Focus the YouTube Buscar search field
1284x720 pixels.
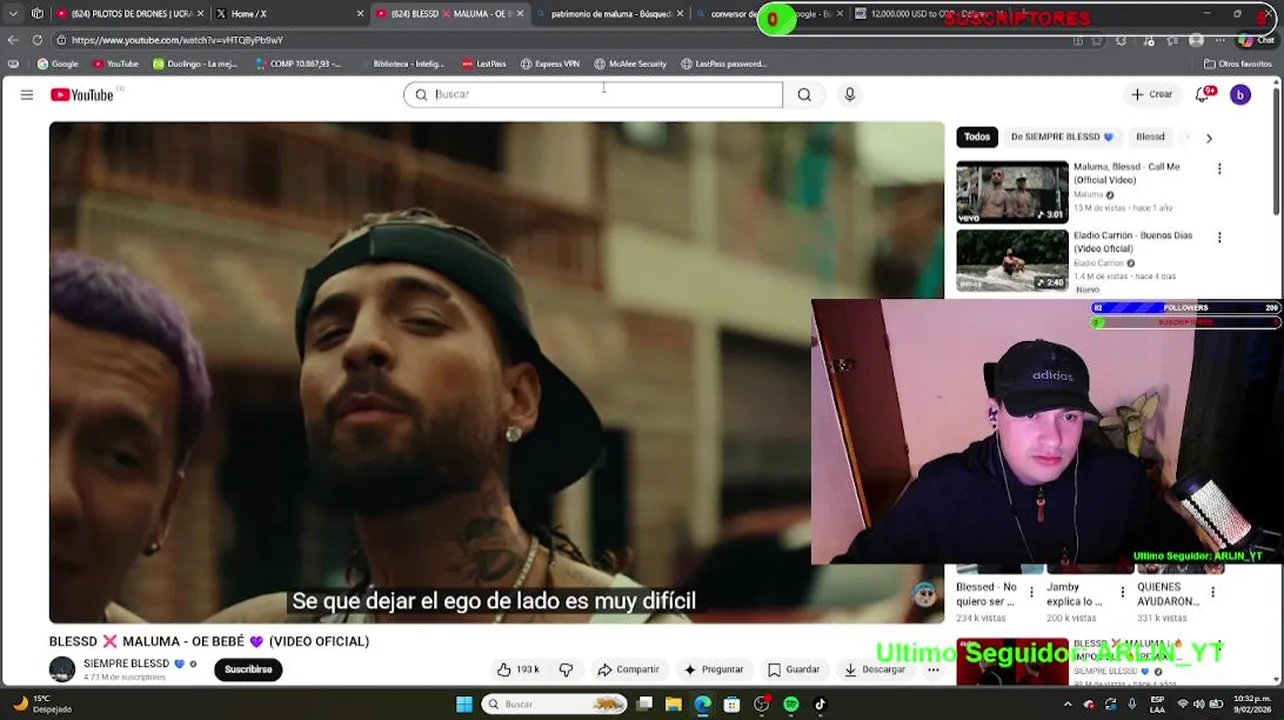[x=593, y=94]
